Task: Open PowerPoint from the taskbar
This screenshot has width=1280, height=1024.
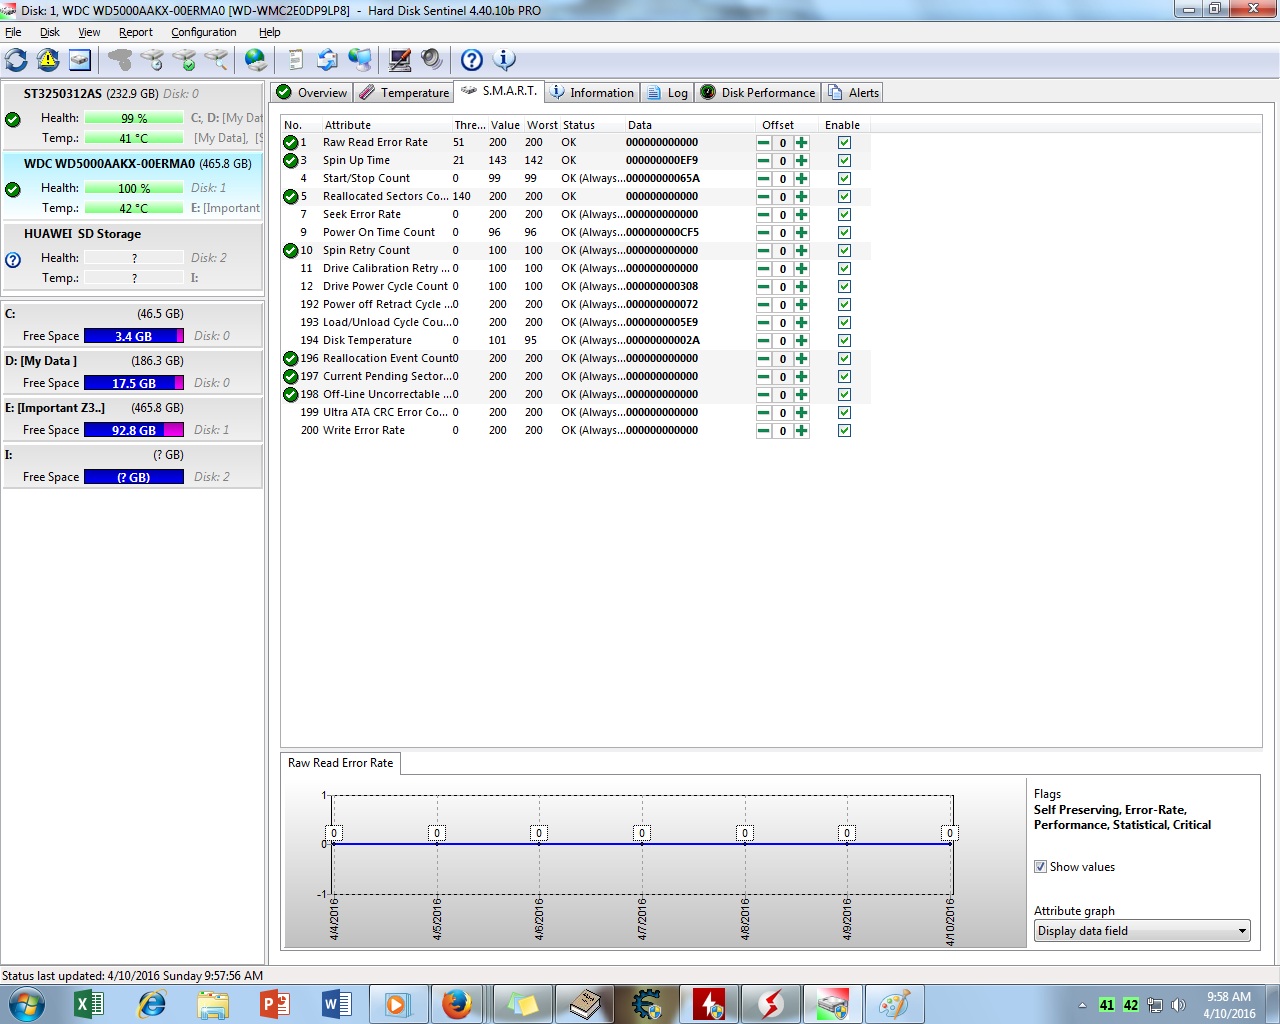Action: 275,1004
